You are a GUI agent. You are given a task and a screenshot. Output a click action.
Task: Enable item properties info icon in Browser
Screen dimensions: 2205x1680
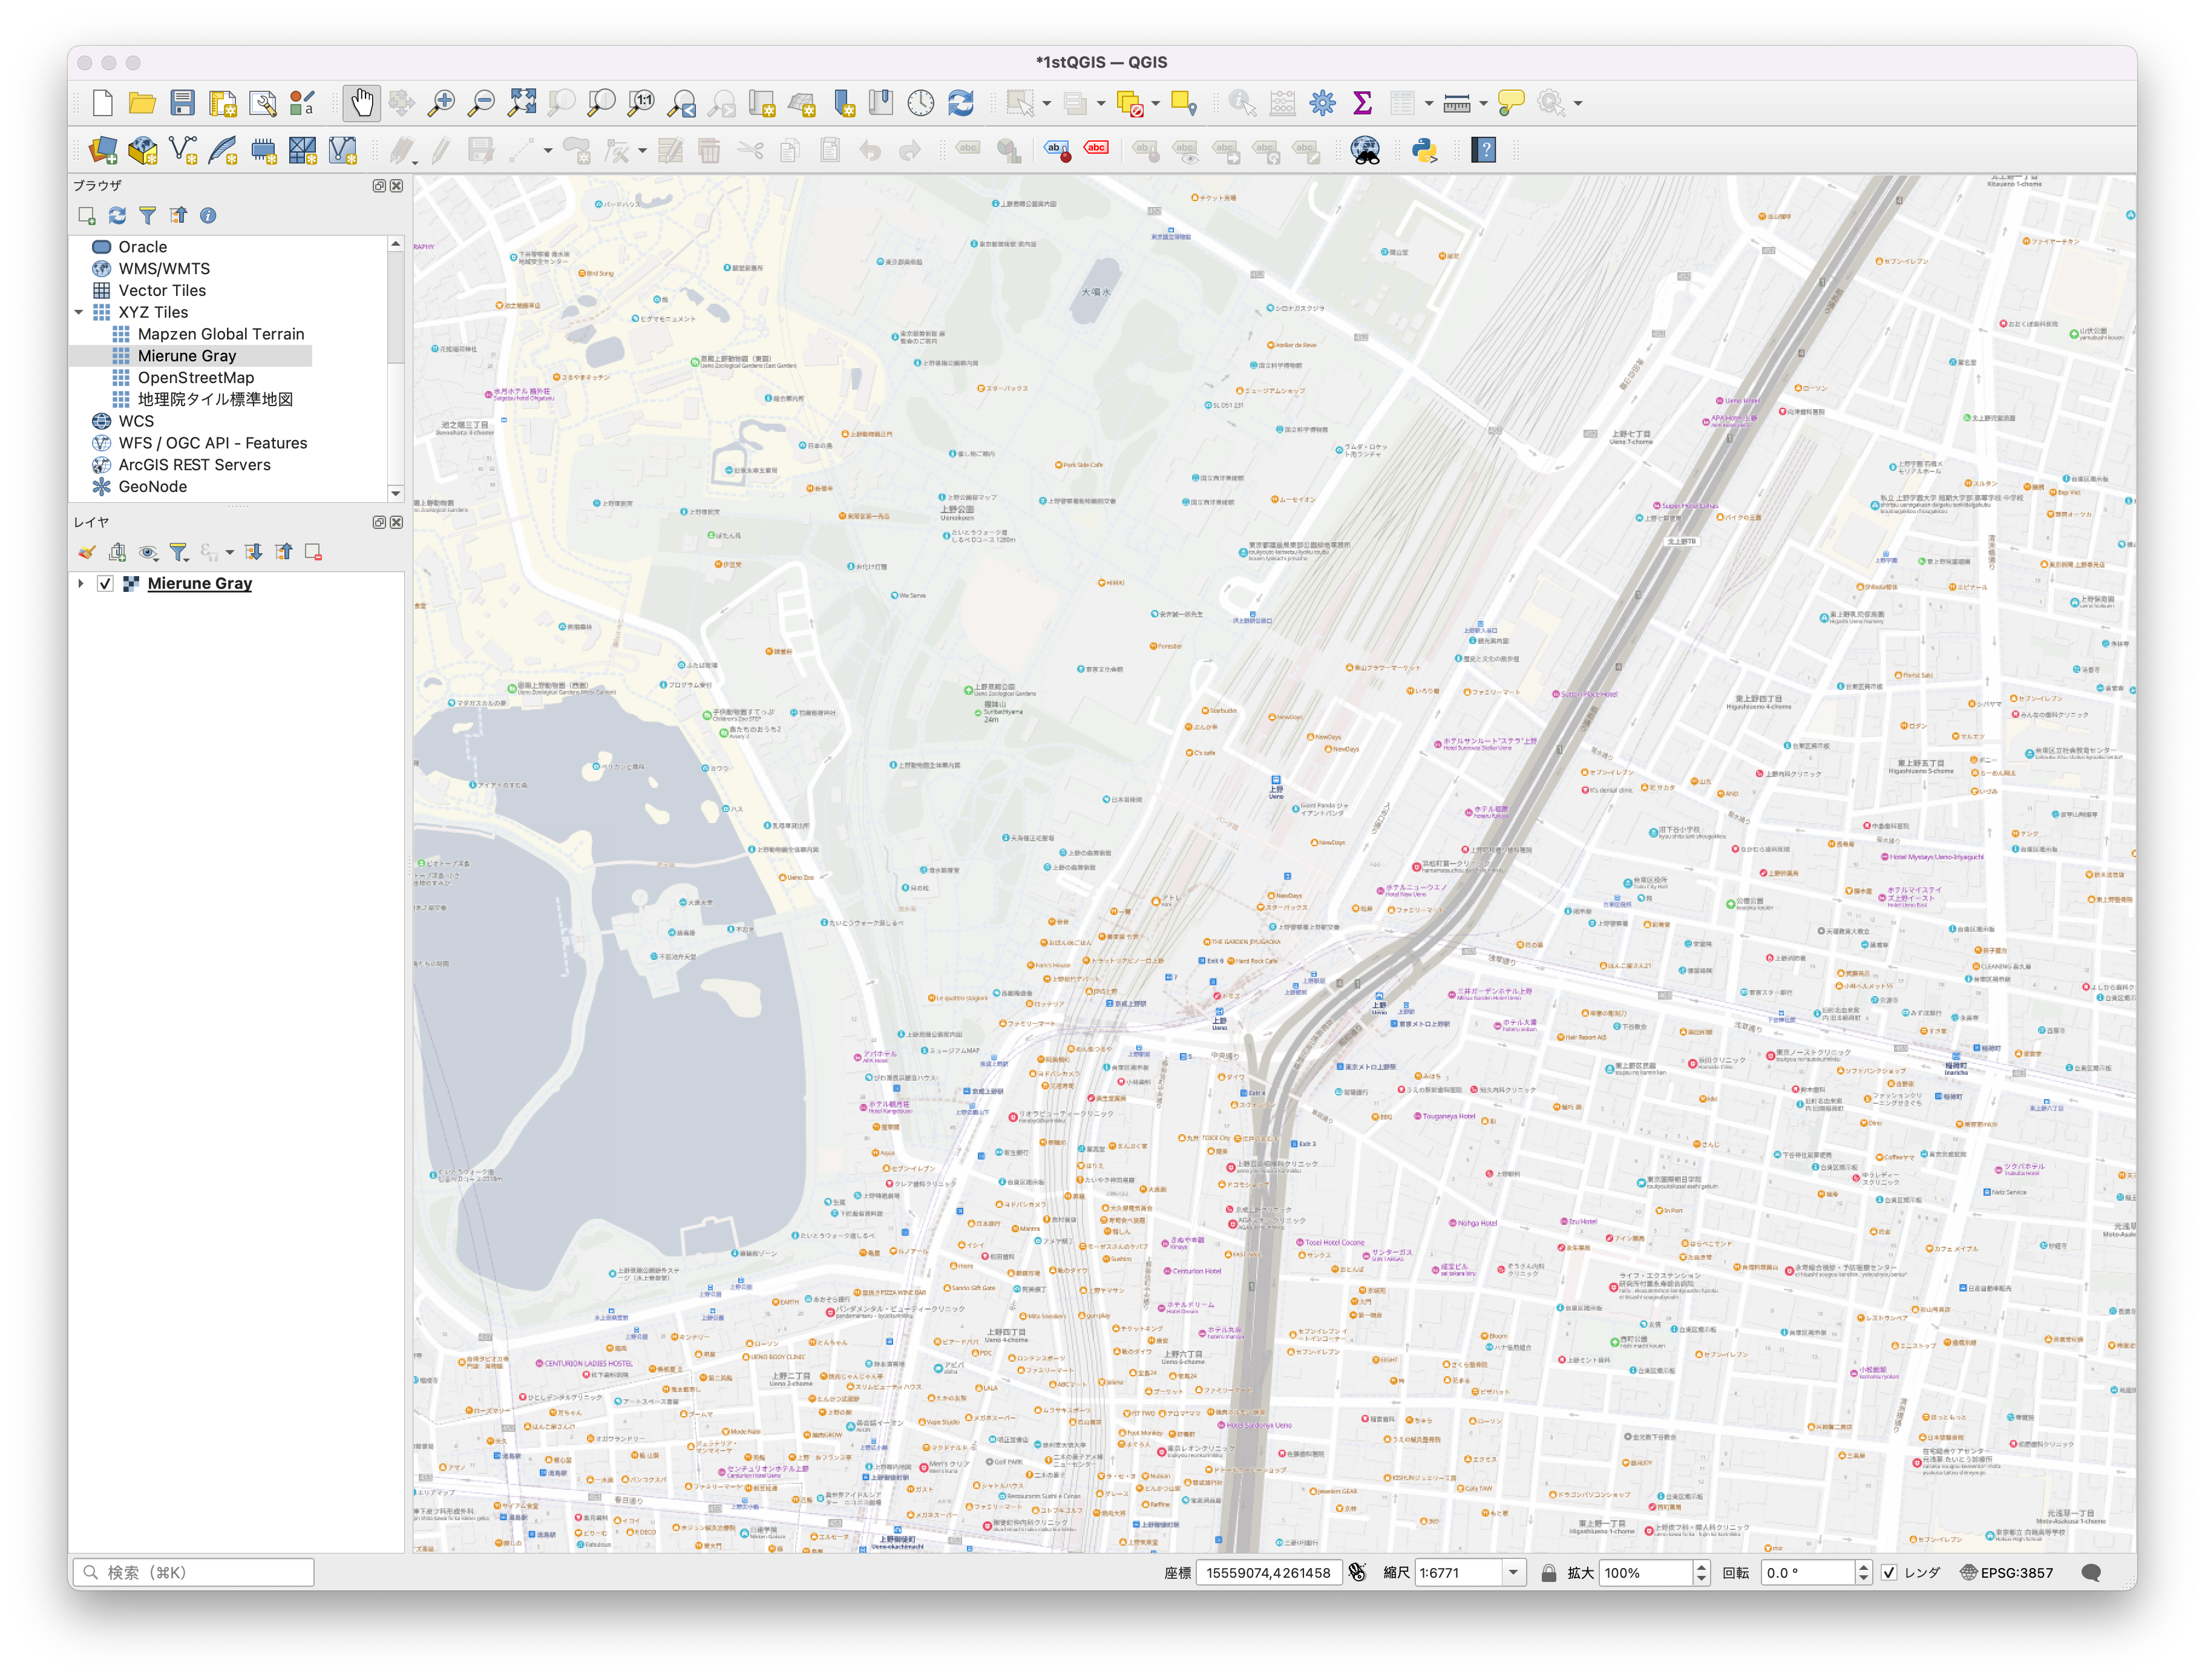(x=208, y=215)
